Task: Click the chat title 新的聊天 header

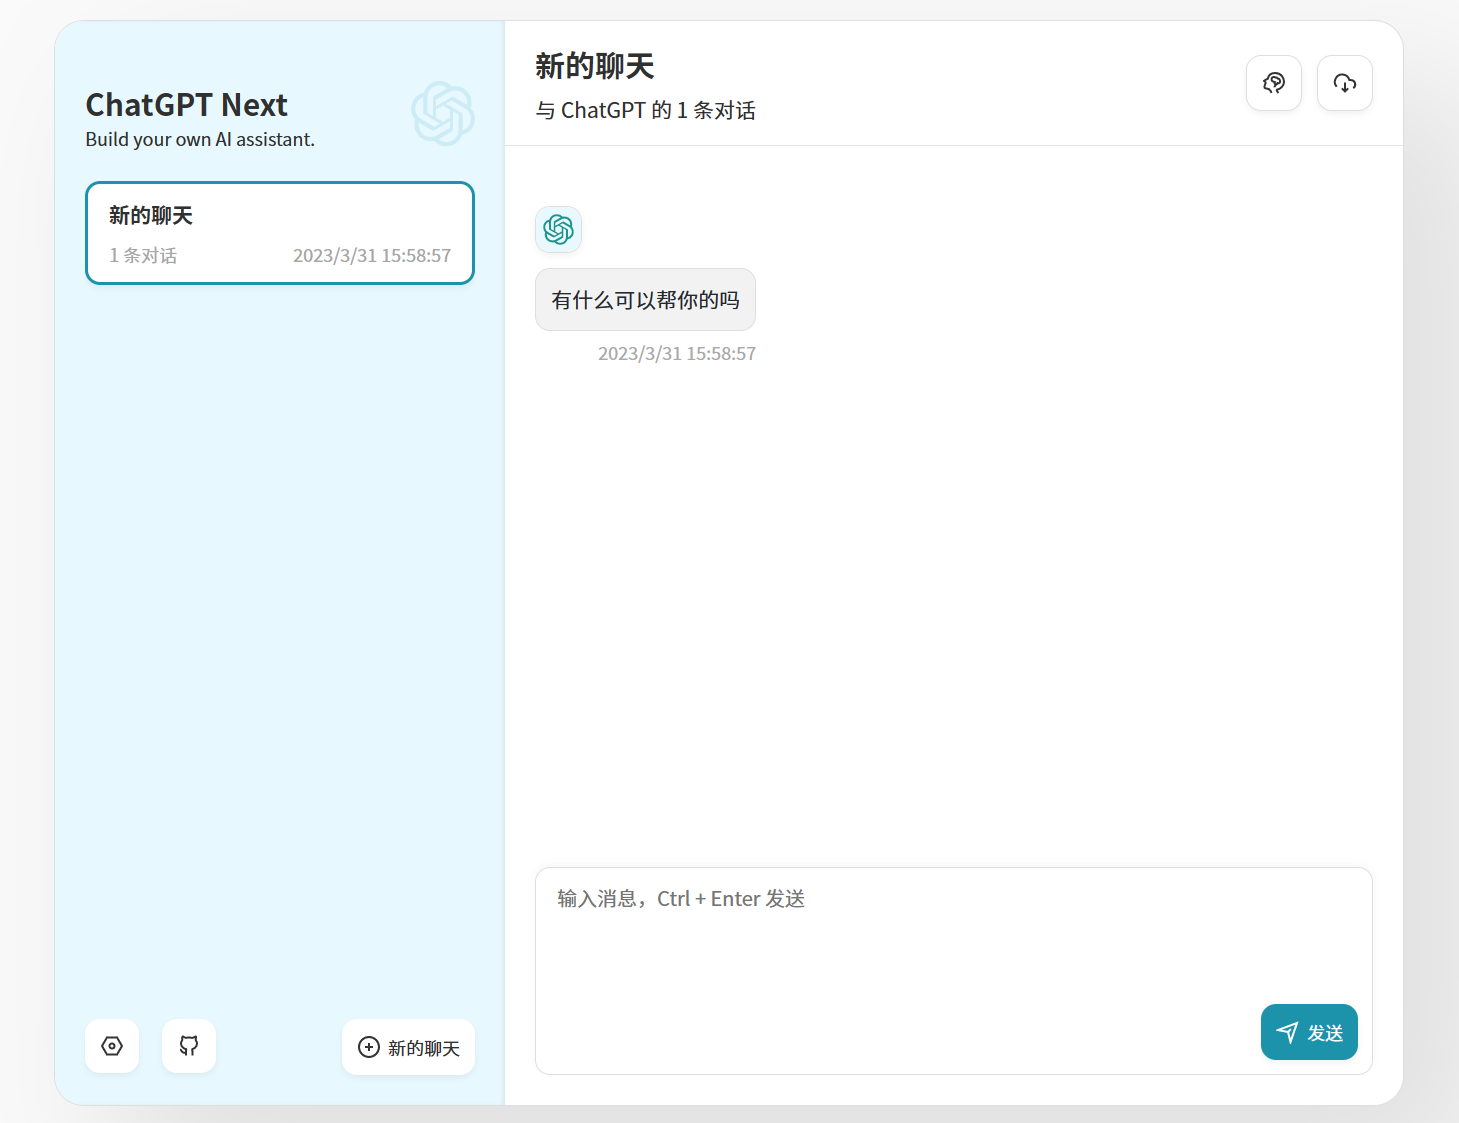Action: 594,64
